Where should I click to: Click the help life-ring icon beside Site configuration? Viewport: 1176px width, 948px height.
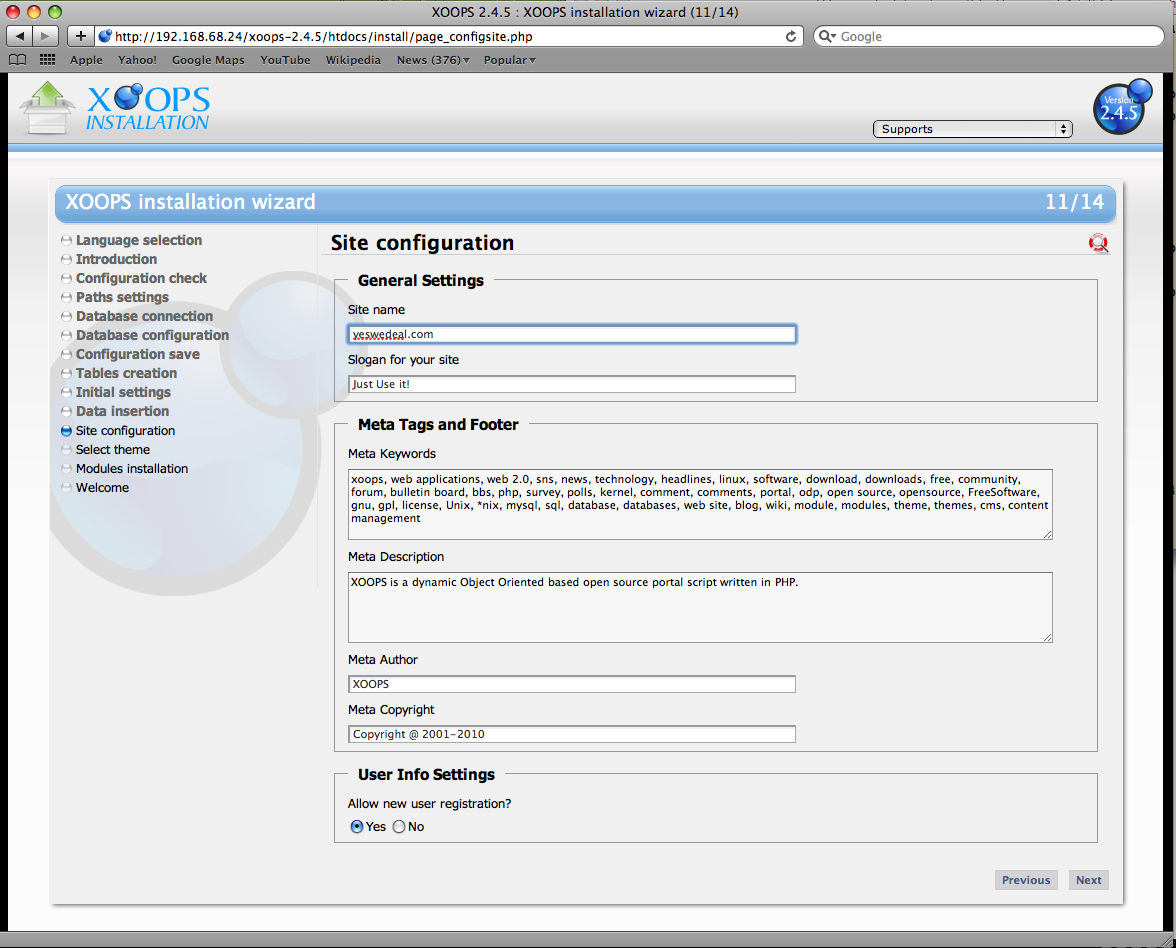(1099, 243)
